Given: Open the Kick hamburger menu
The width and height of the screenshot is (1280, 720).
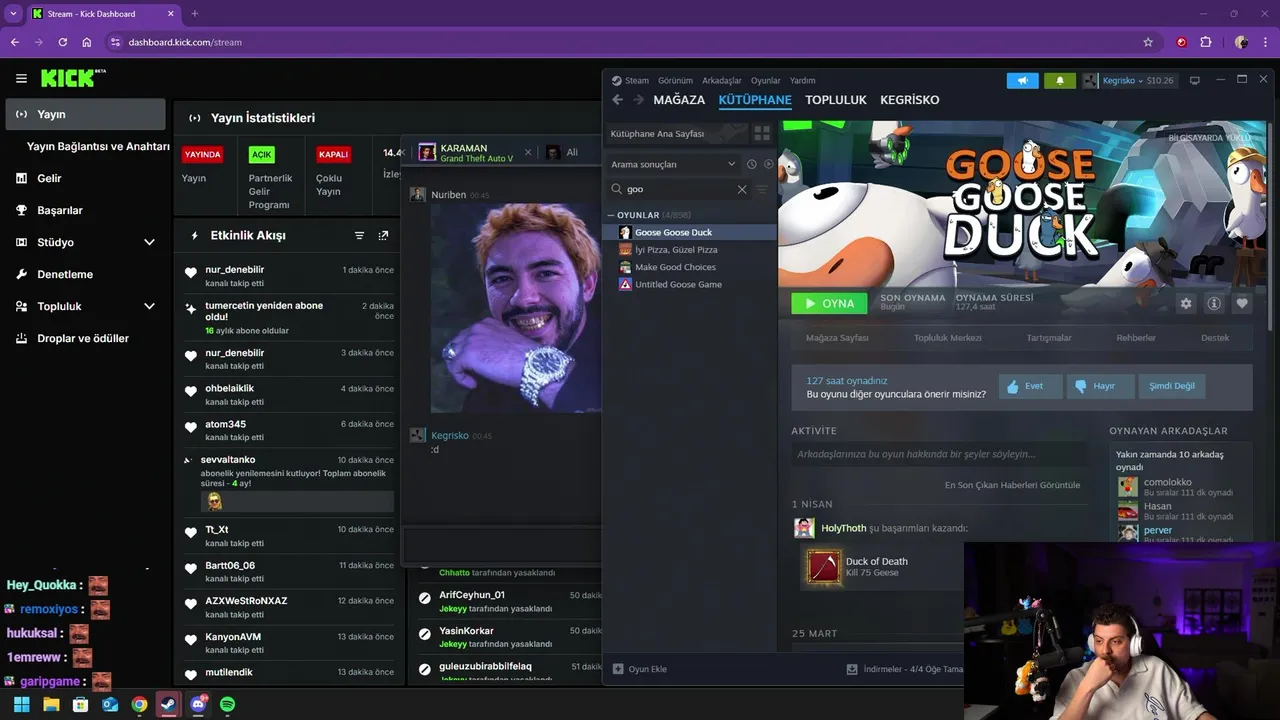Looking at the screenshot, I should point(21,78).
